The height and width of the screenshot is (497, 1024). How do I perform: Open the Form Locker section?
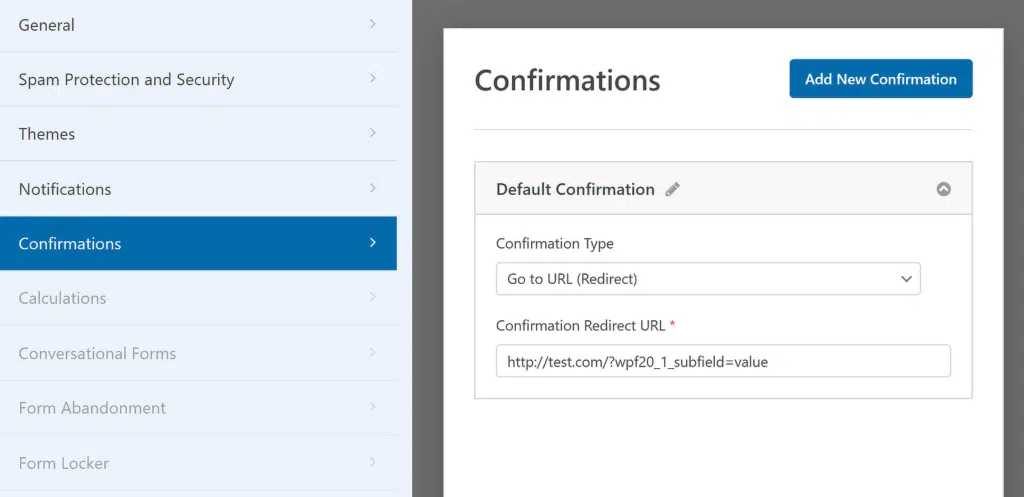click(198, 463)
